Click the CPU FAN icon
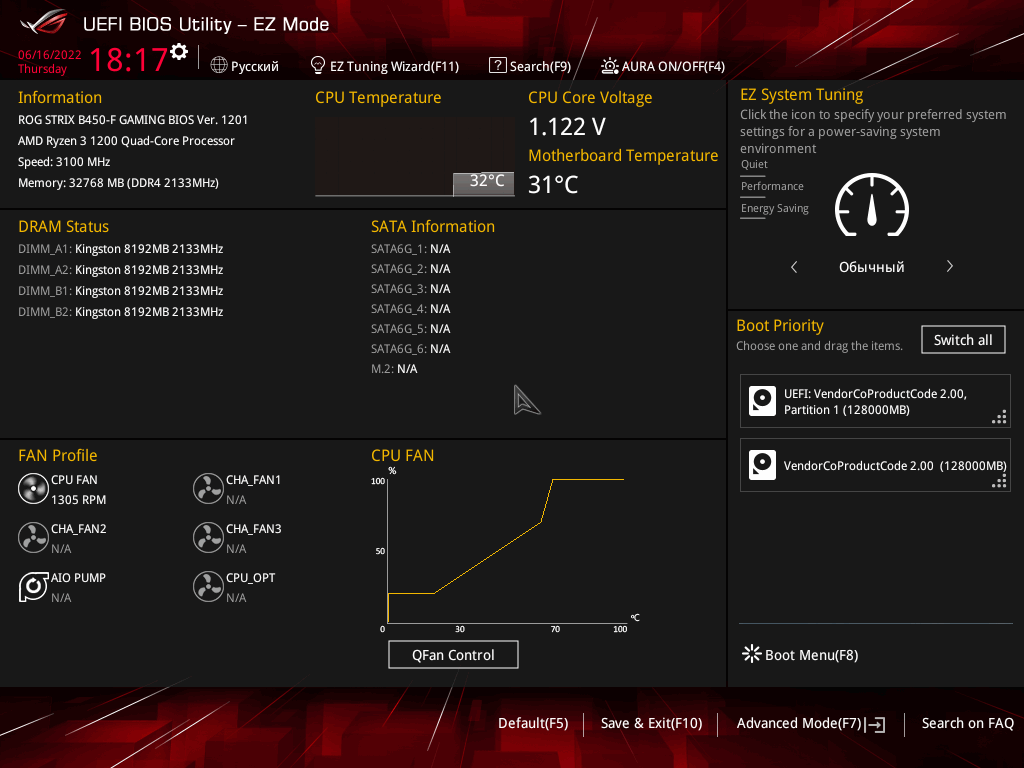The width and height of the screenshot is (1024, 768). coord(33,488)
